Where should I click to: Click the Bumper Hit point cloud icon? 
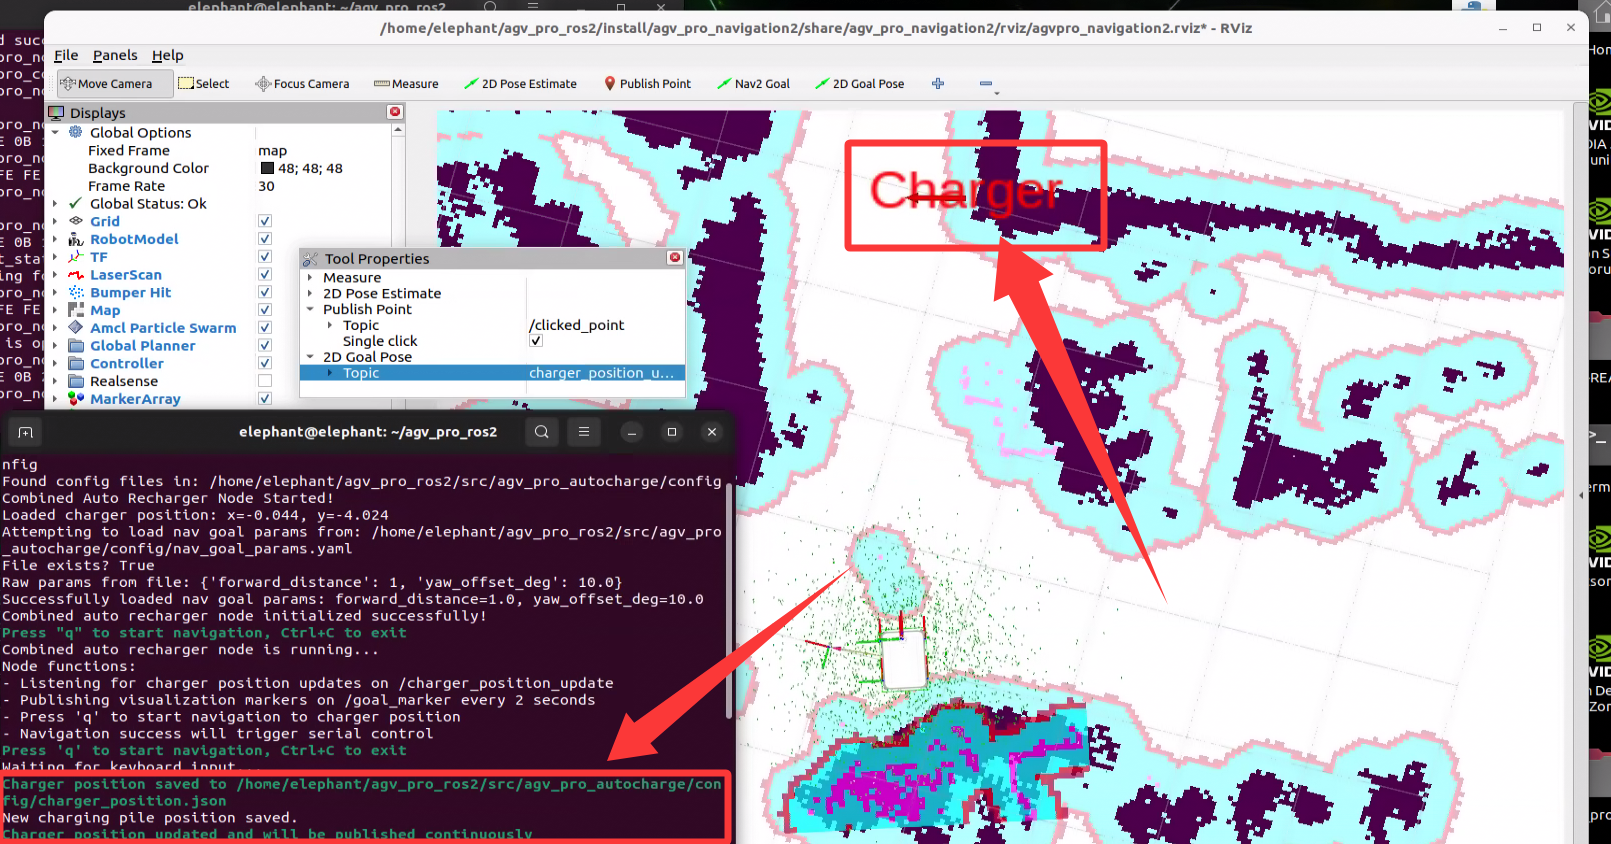76,292
